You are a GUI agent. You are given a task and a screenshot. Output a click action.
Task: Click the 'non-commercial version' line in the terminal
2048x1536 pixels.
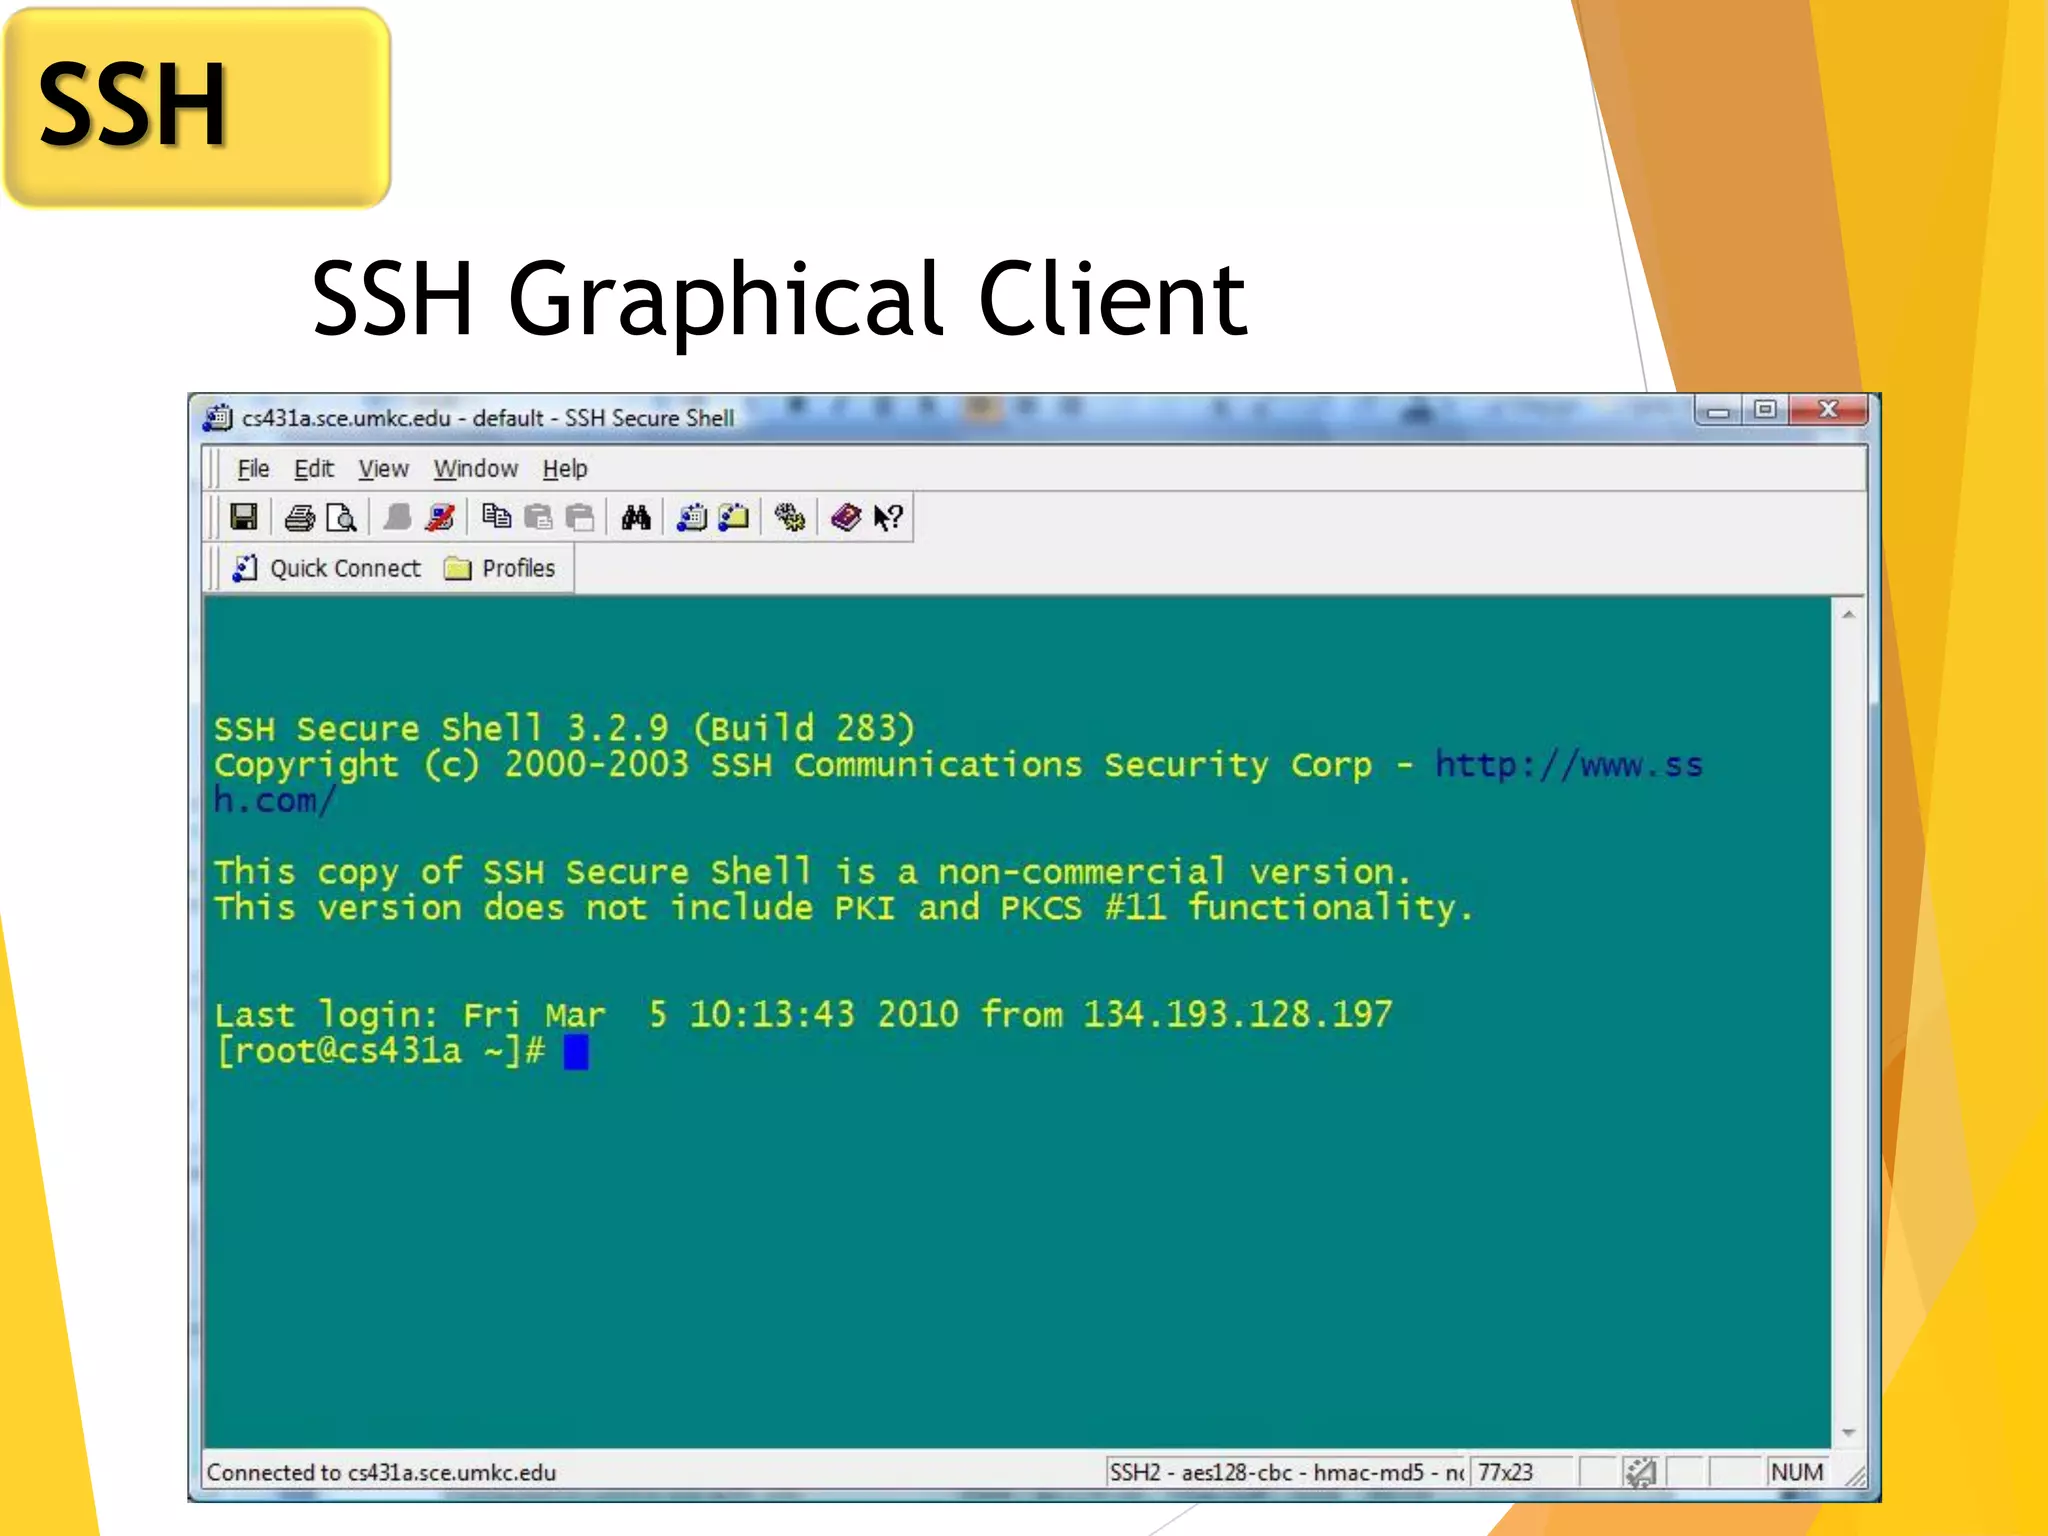[812, 871]
